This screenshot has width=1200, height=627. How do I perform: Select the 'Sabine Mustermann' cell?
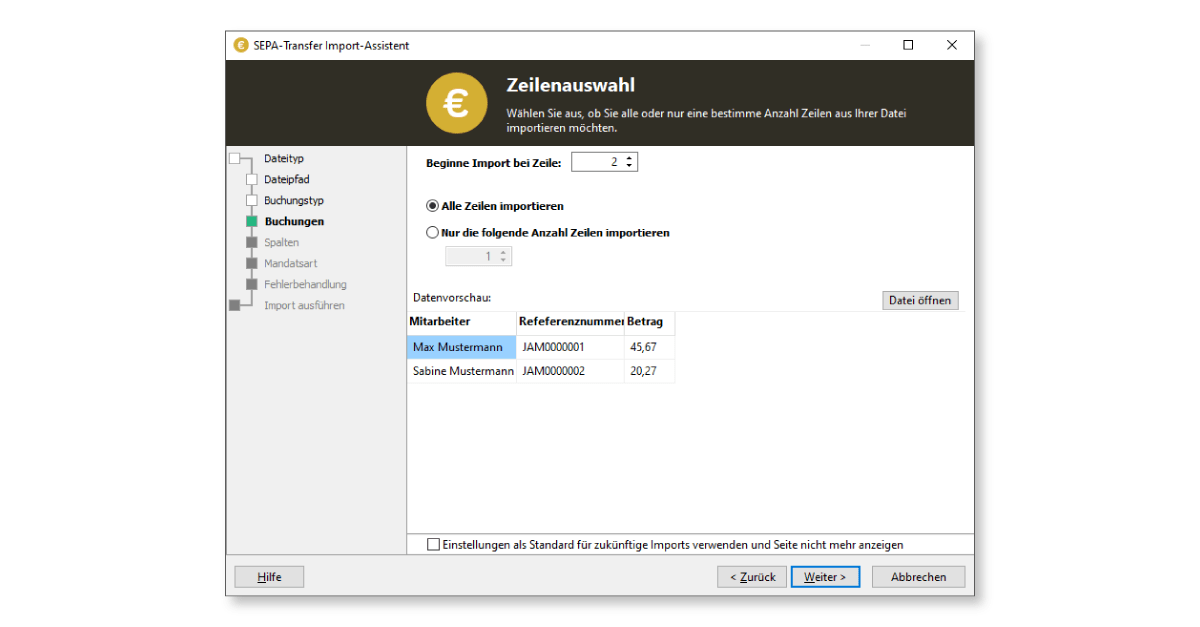click(461, 371)
